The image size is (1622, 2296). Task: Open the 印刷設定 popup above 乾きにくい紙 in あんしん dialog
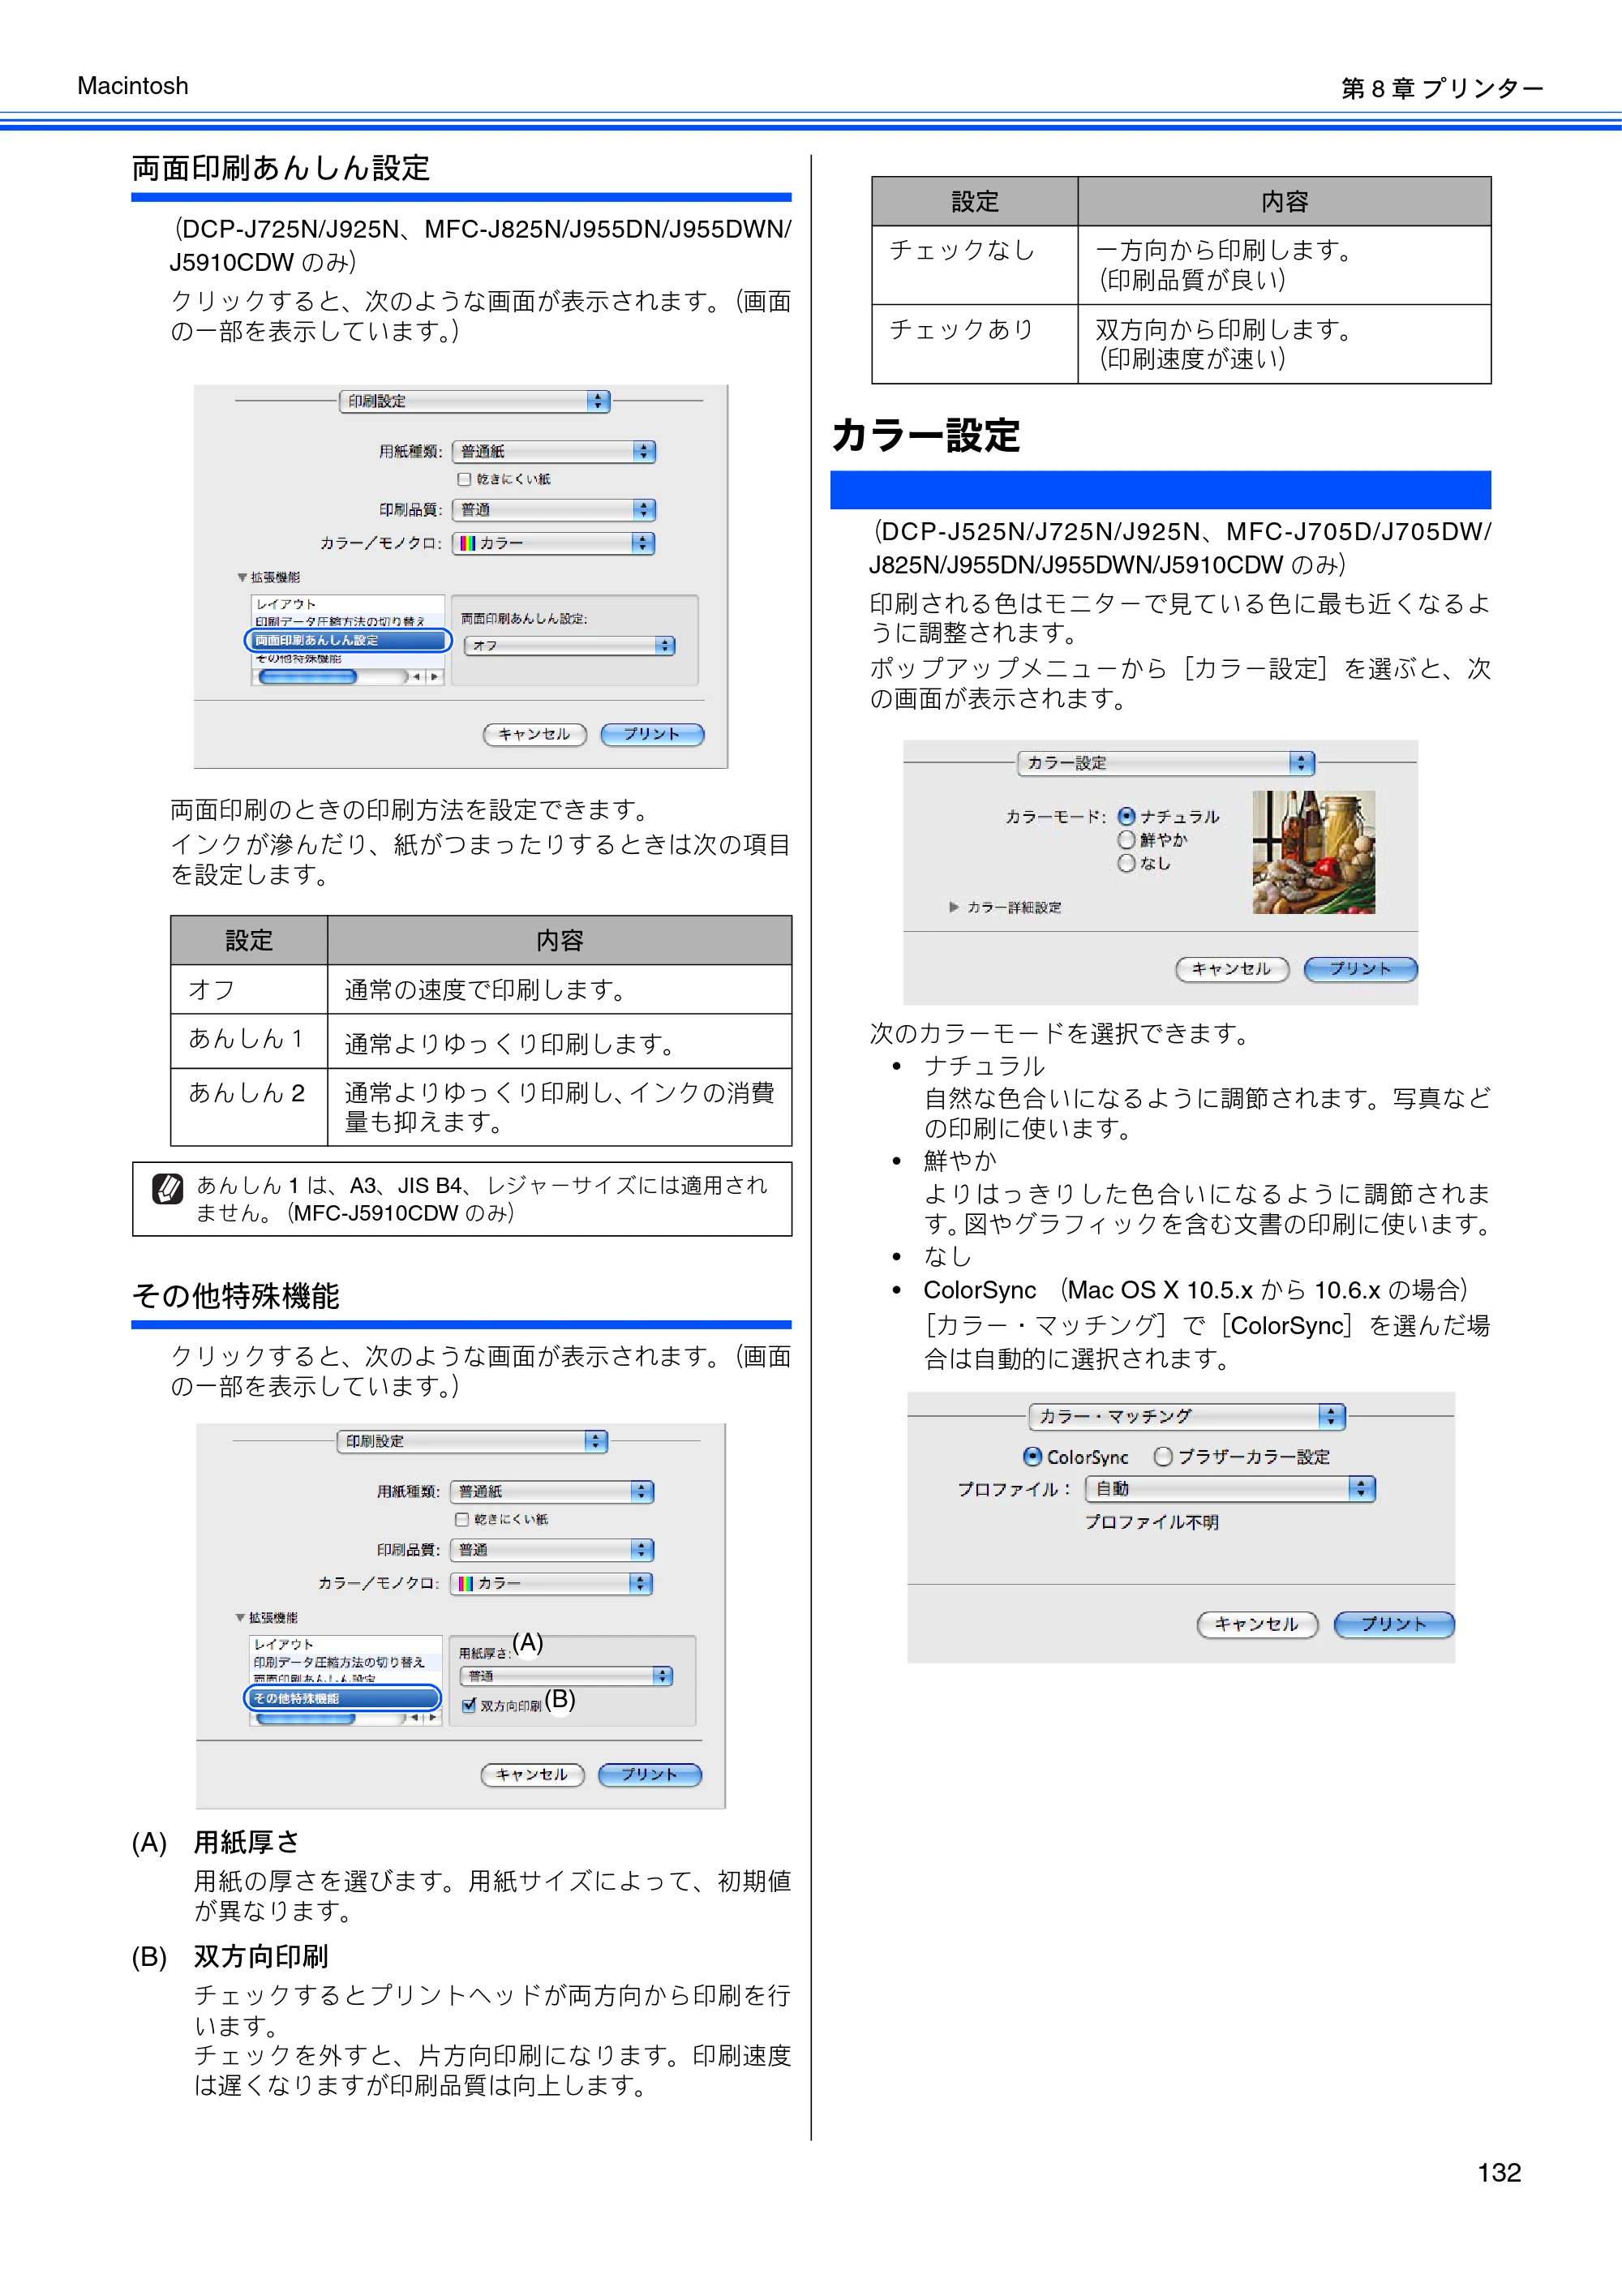pyautogui.click(x=474, y=401)
